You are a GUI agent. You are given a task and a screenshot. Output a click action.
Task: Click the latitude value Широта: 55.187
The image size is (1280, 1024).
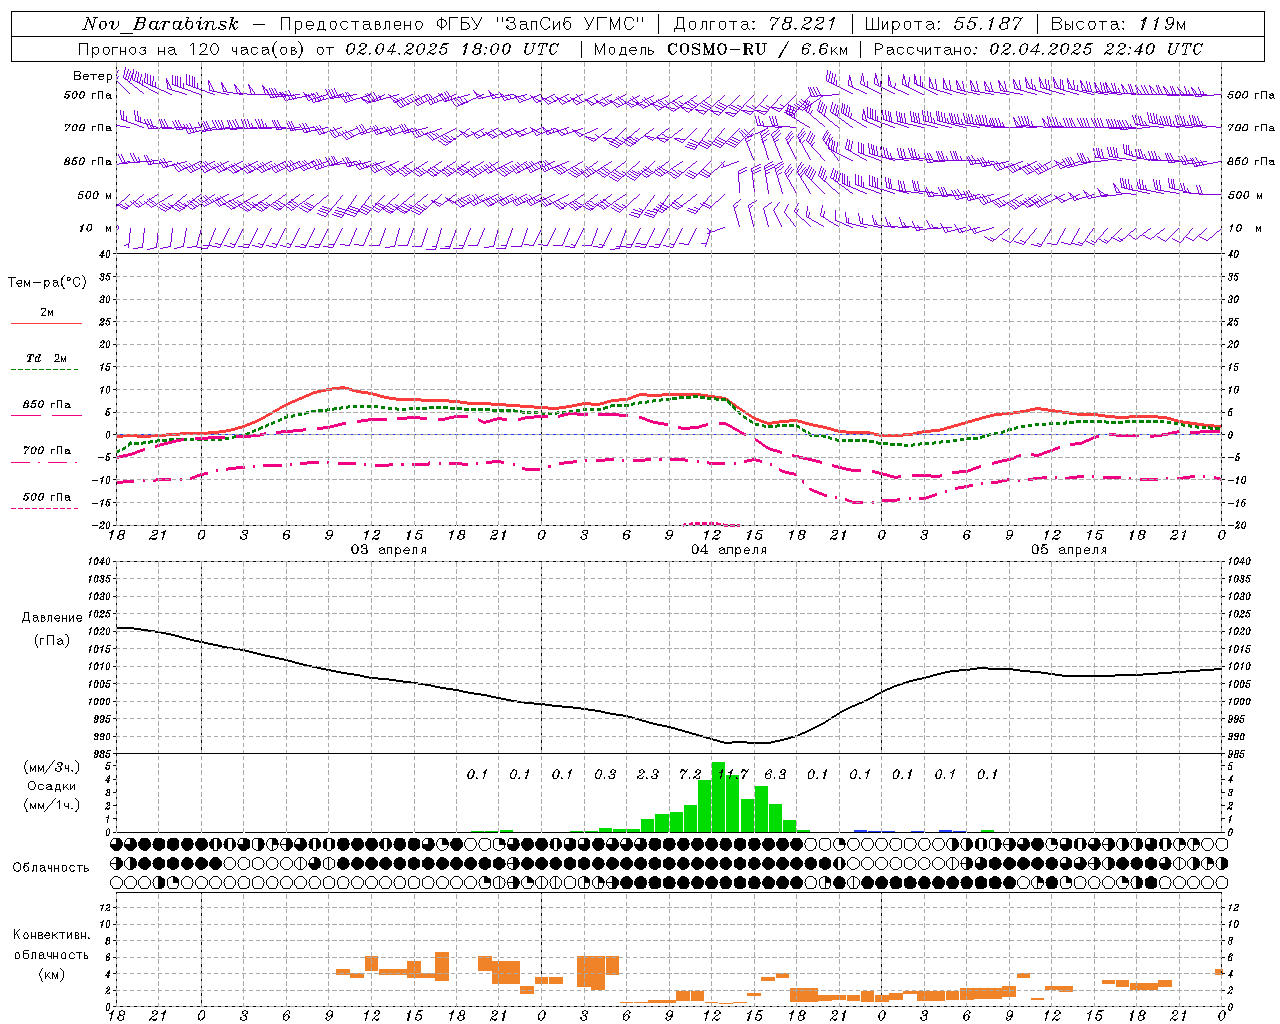coord(944,24)
